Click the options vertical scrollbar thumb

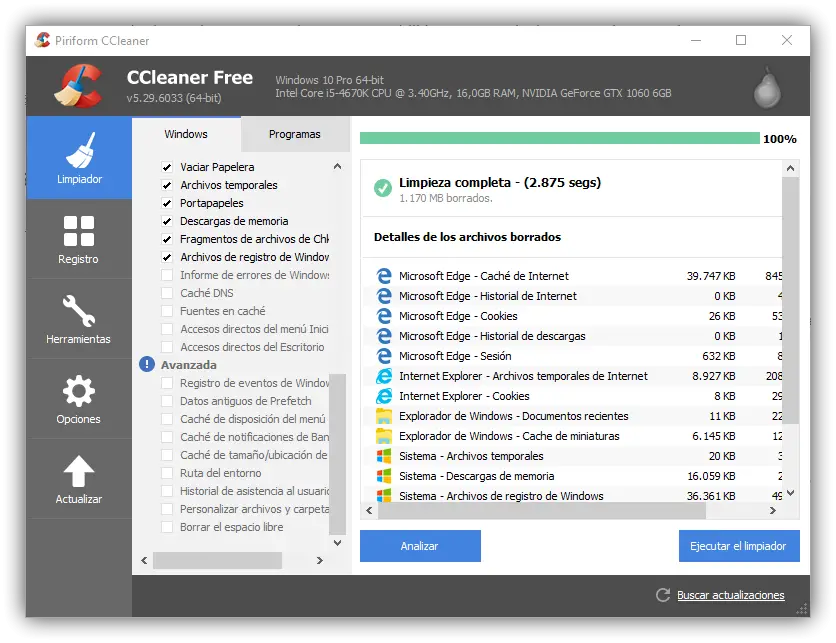coord(337,454)
